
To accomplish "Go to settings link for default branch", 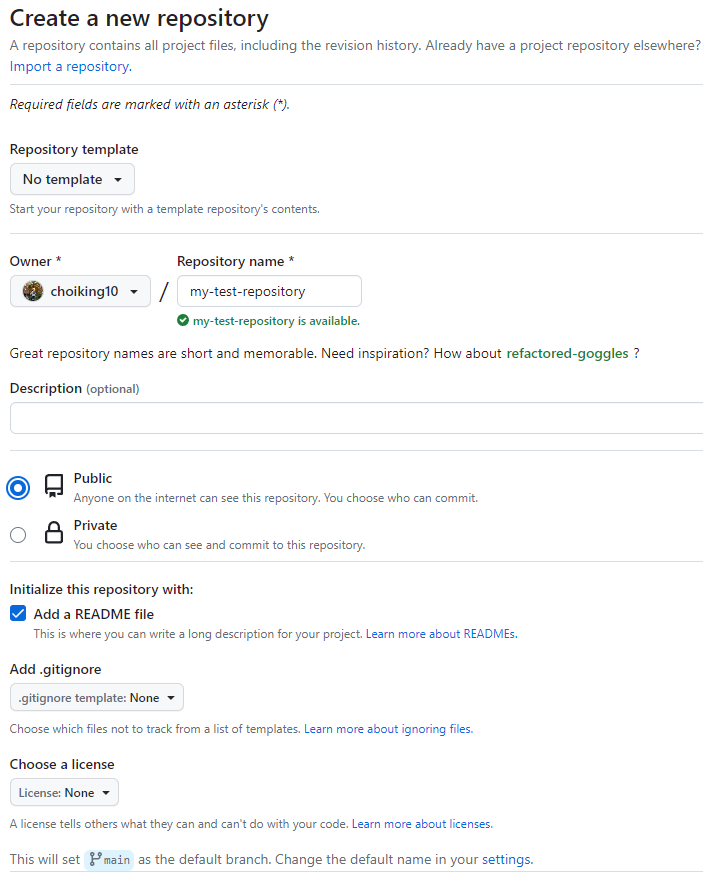I will (506, 859).
